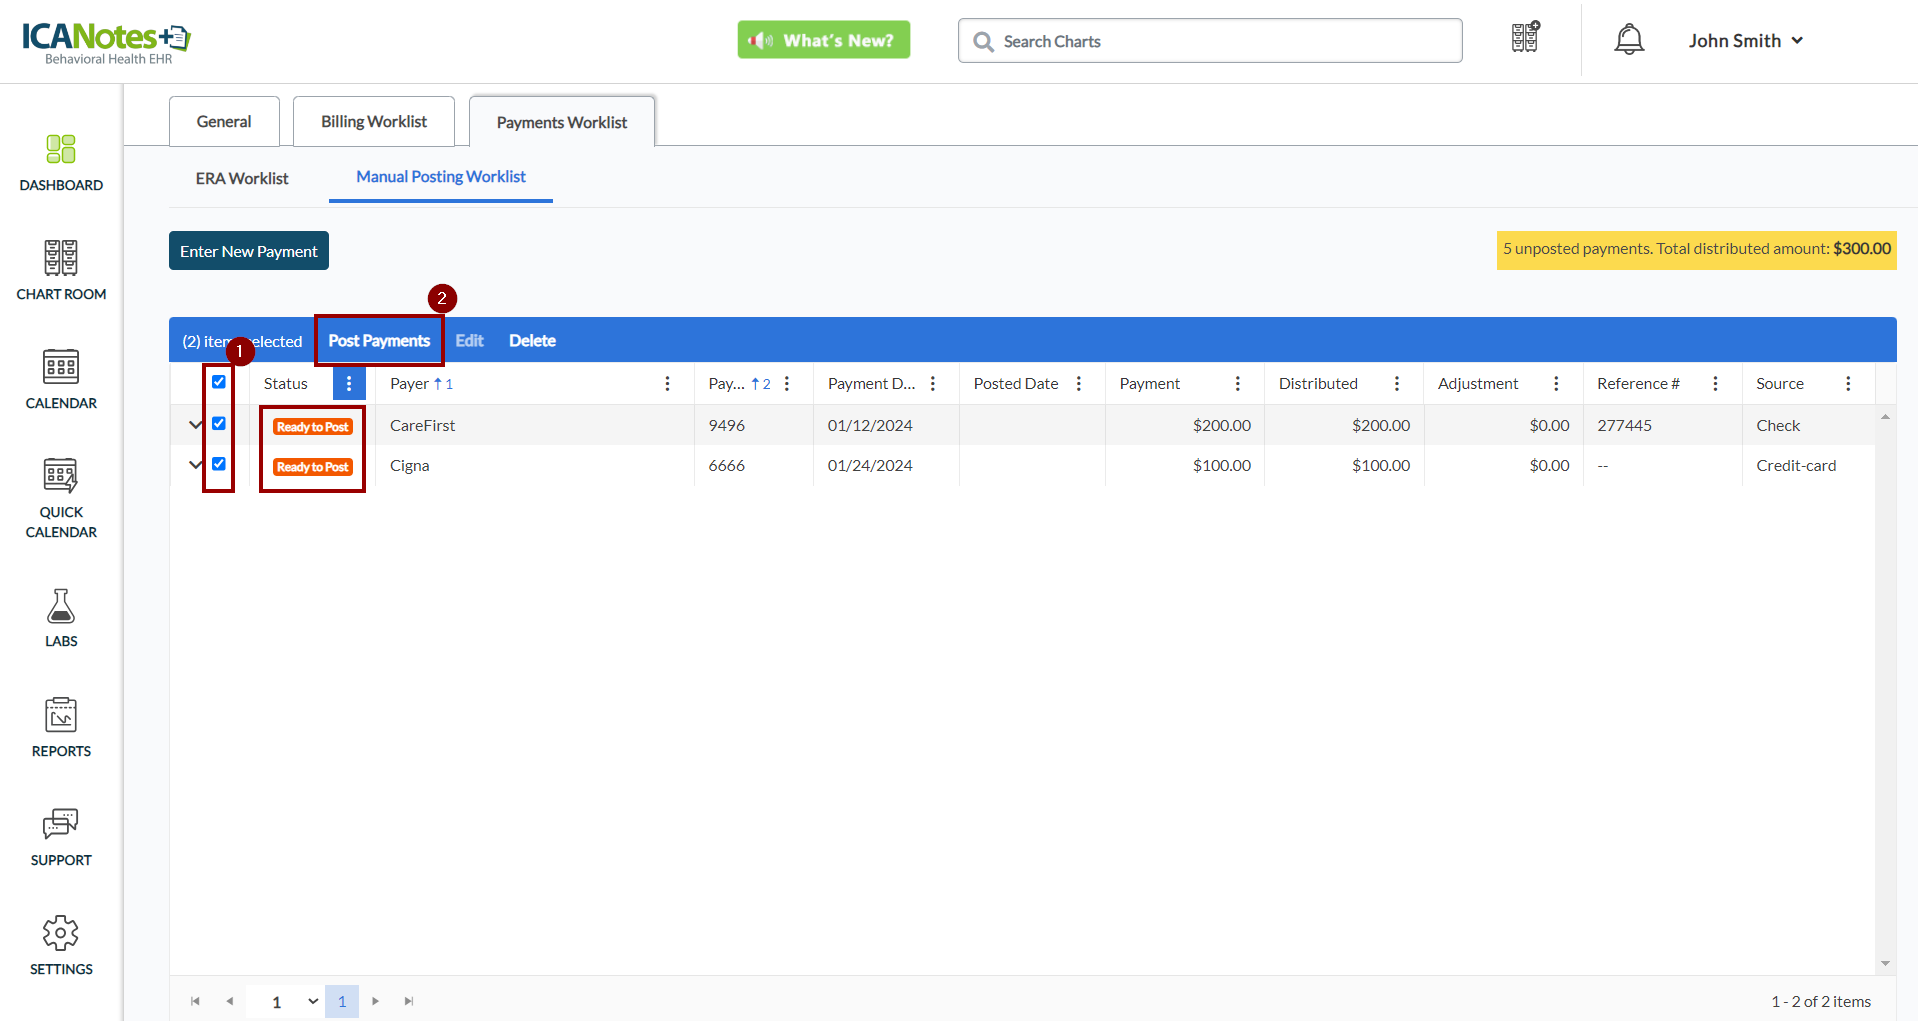Uncheck the Cigna payment row checkbox

219,464
